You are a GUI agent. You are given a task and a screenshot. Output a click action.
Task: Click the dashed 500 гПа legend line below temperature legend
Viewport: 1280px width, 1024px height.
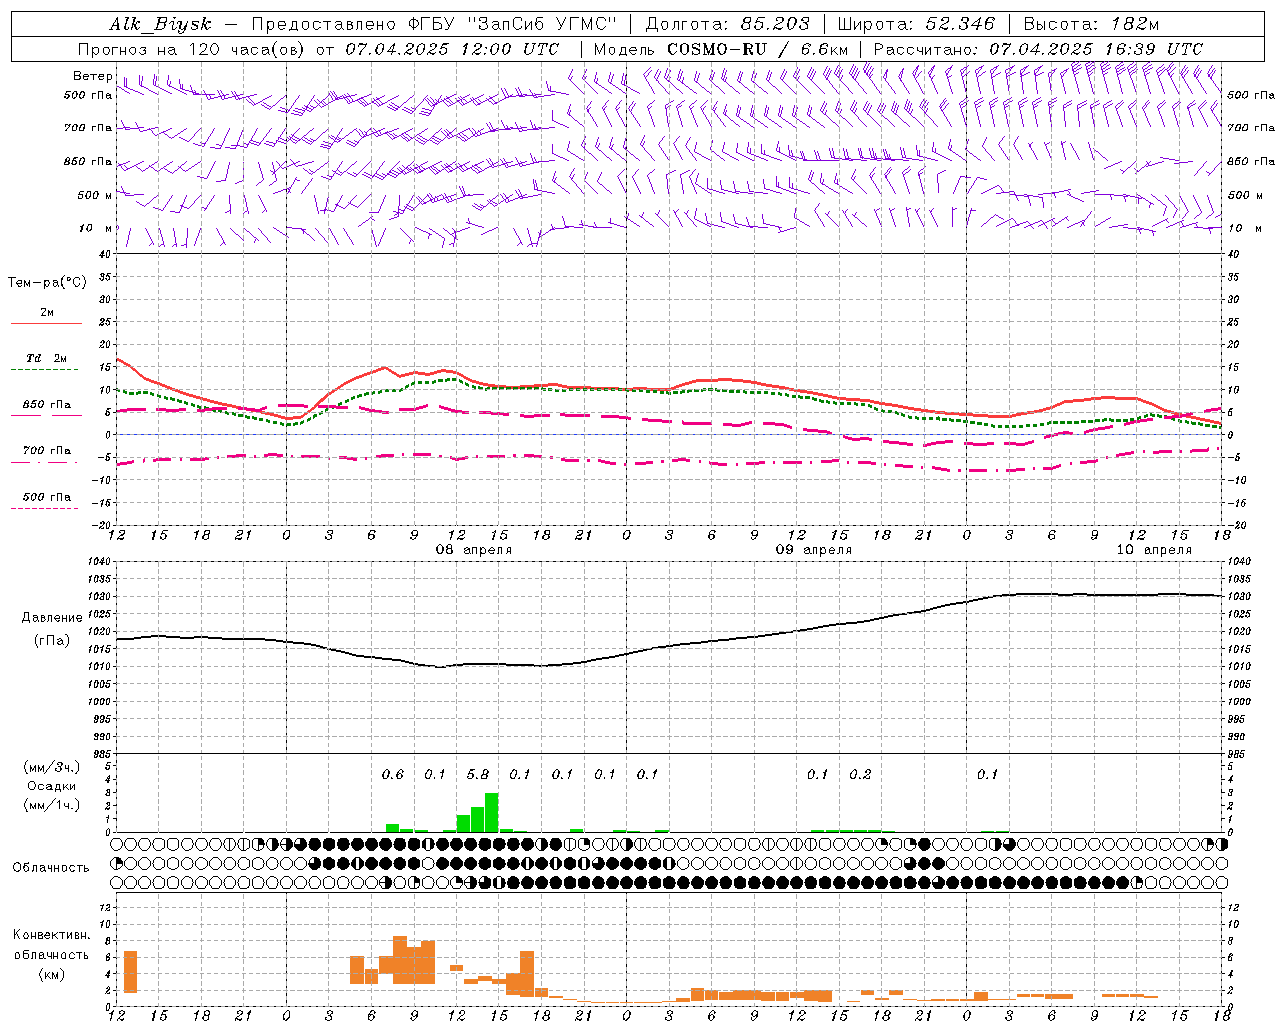[x=45, y=509]
